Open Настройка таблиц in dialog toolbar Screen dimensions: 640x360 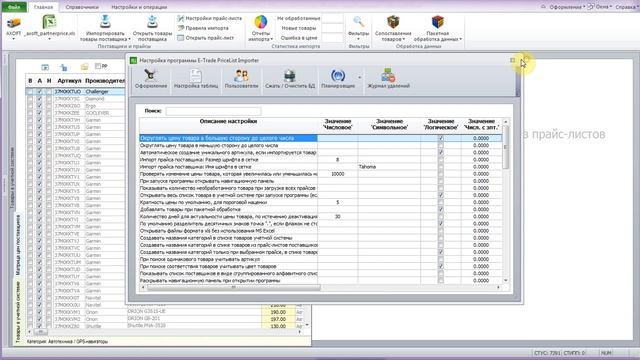196,79
